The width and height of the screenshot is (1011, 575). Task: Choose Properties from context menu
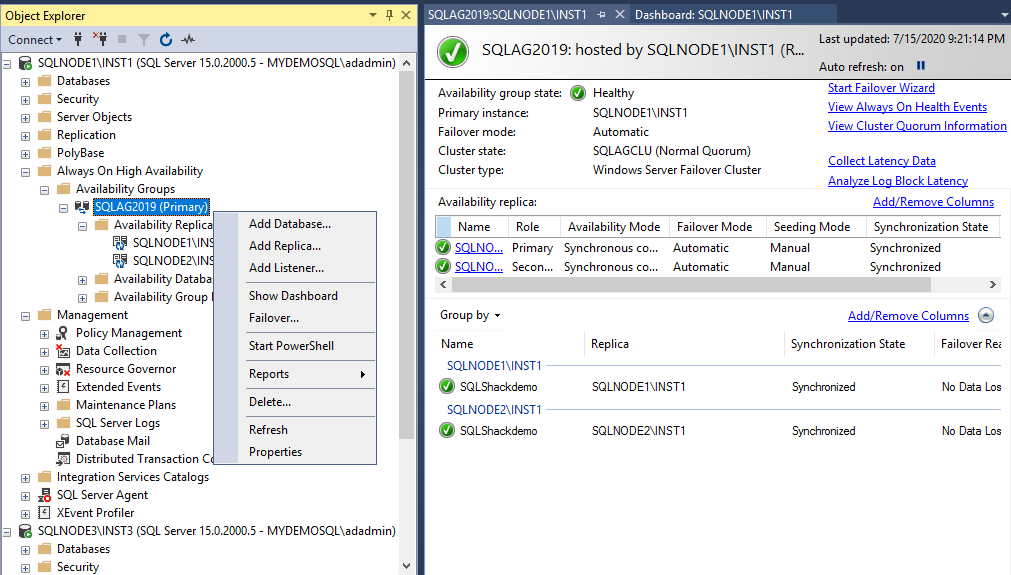point(295,452)
